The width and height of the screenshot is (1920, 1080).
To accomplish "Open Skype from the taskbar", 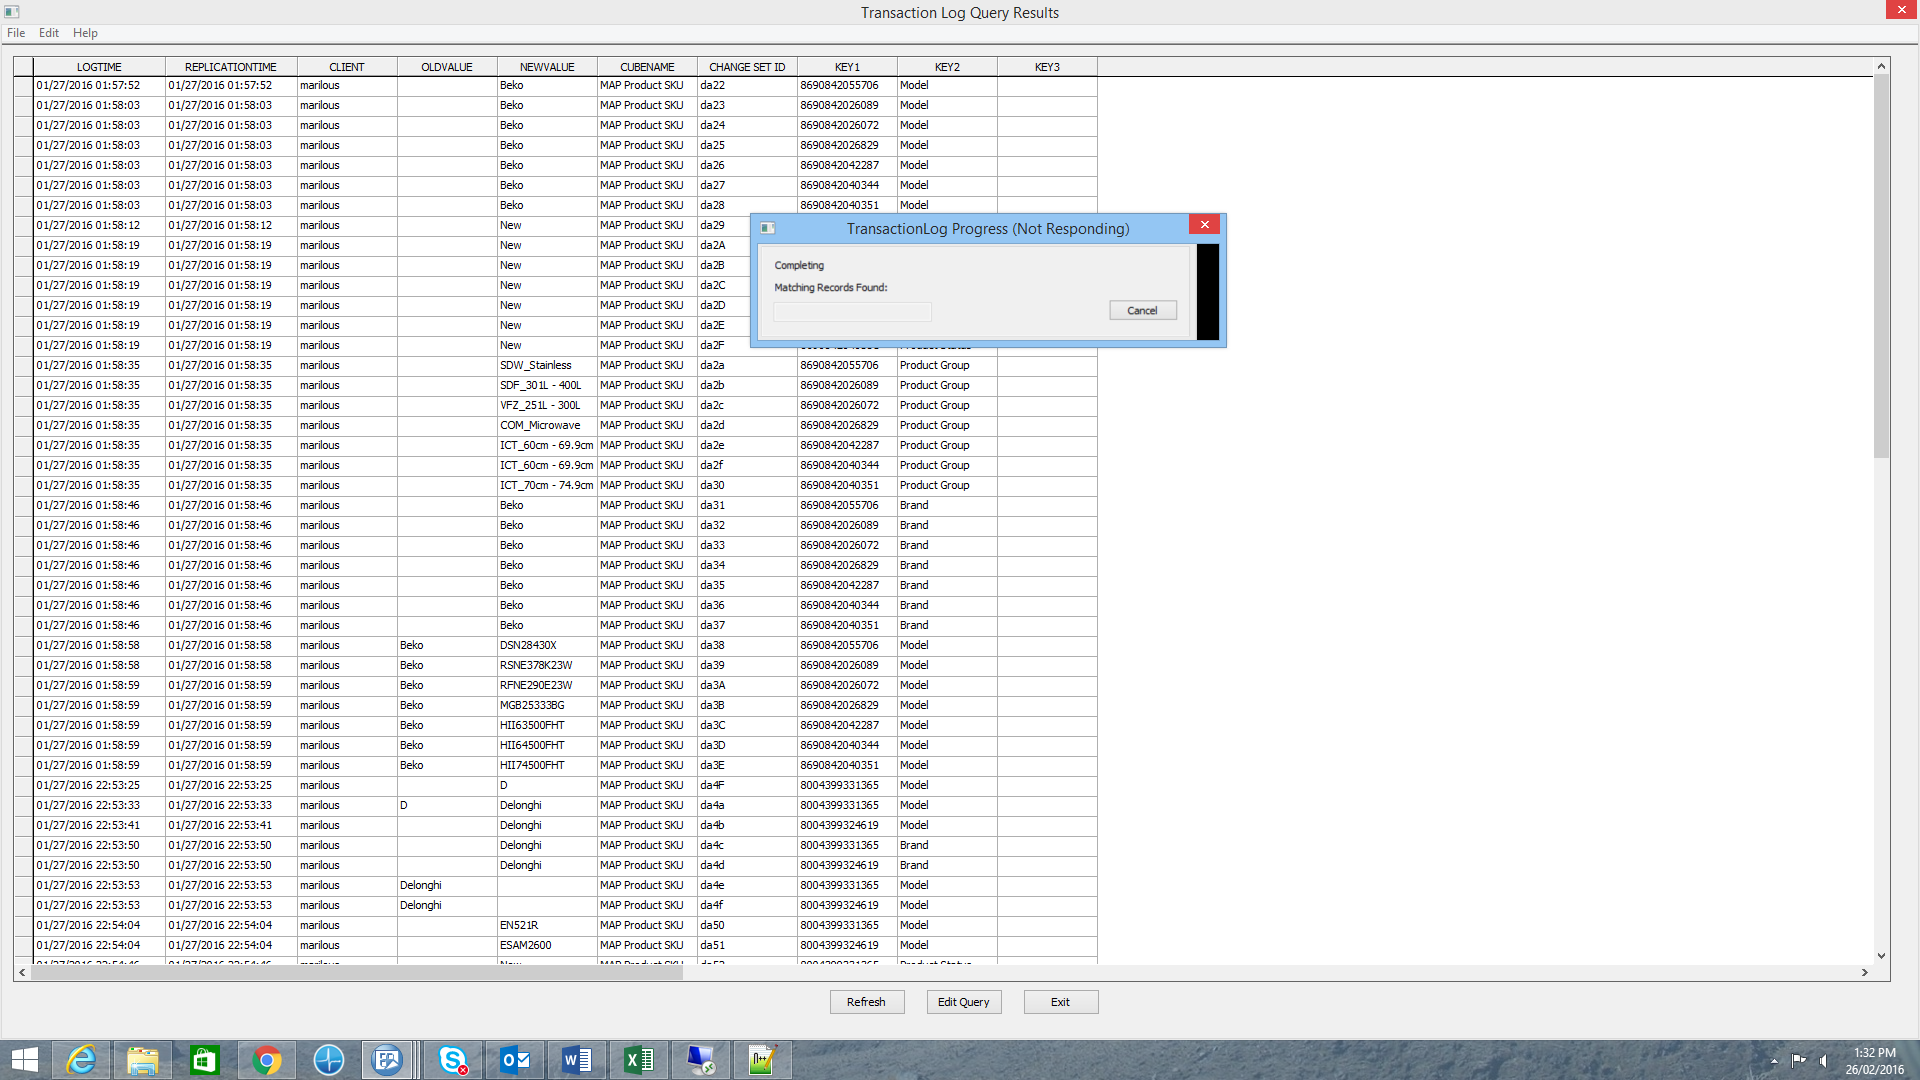I will click(453, 1060).
